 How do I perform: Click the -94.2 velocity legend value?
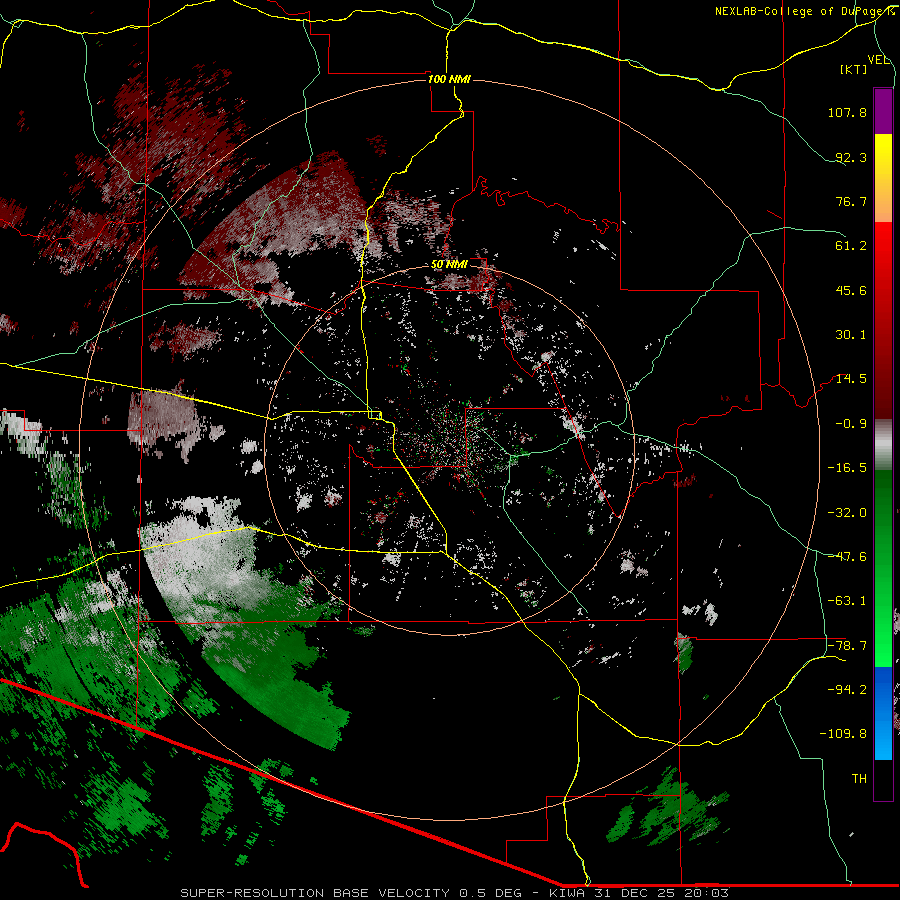(x=847, y=690)
